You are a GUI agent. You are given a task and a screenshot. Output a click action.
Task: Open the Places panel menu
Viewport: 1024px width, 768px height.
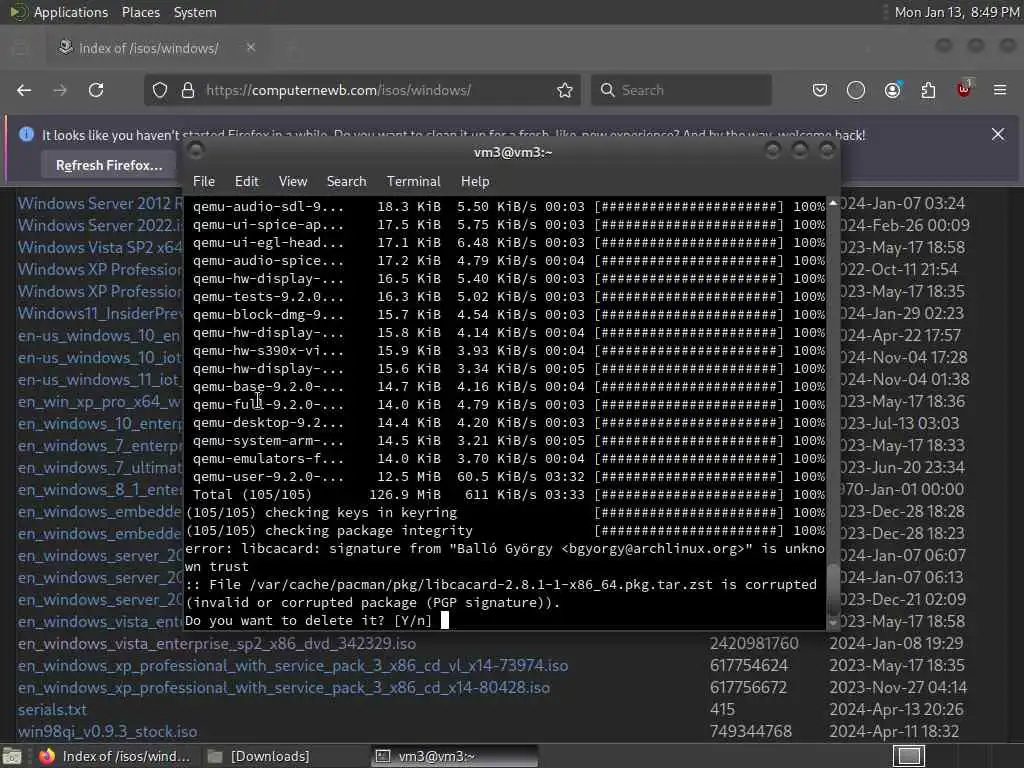(x=140, y=12)
